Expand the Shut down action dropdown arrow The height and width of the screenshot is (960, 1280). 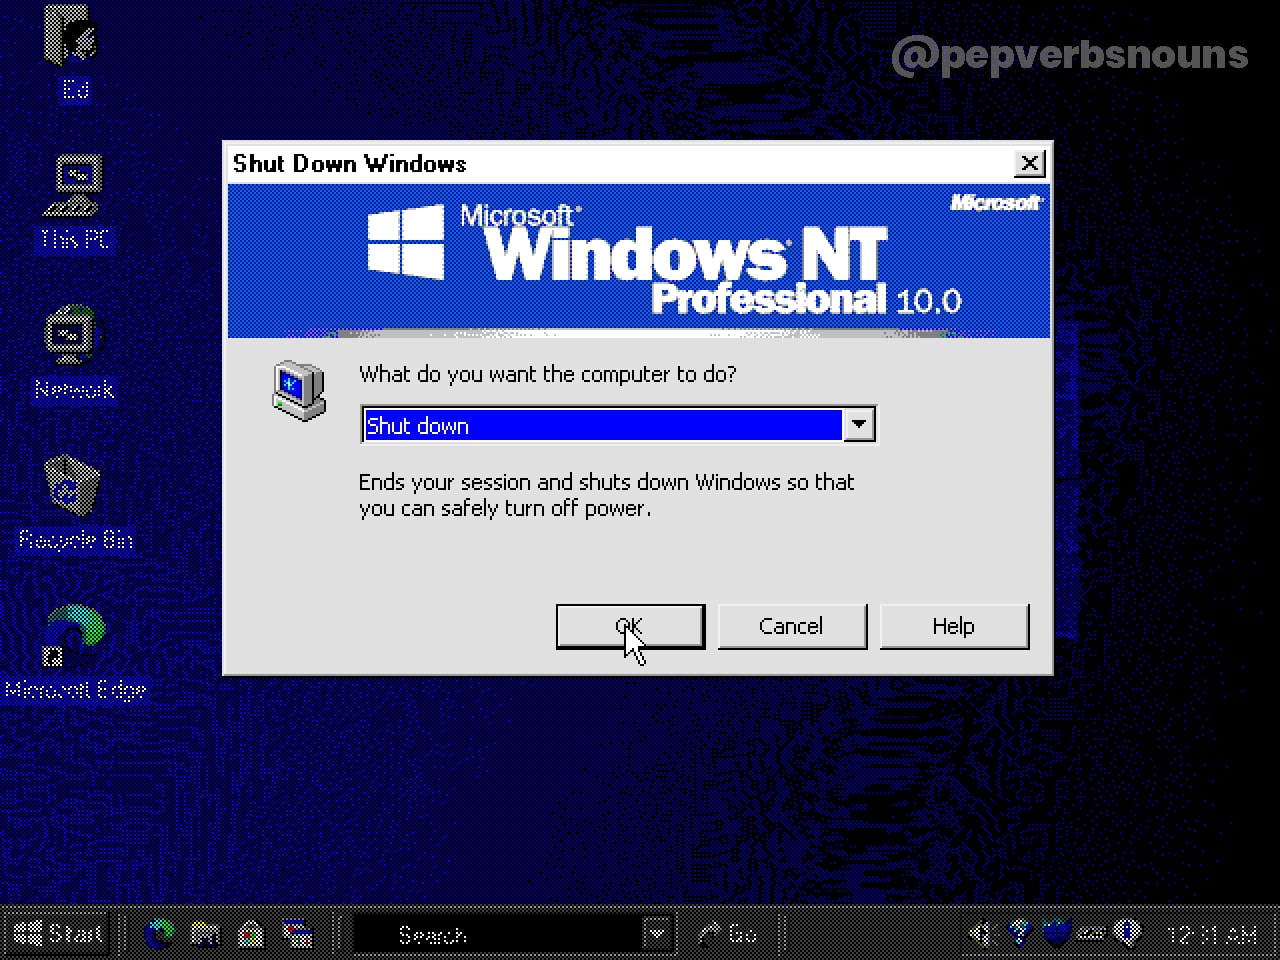(x=858, y=425)
